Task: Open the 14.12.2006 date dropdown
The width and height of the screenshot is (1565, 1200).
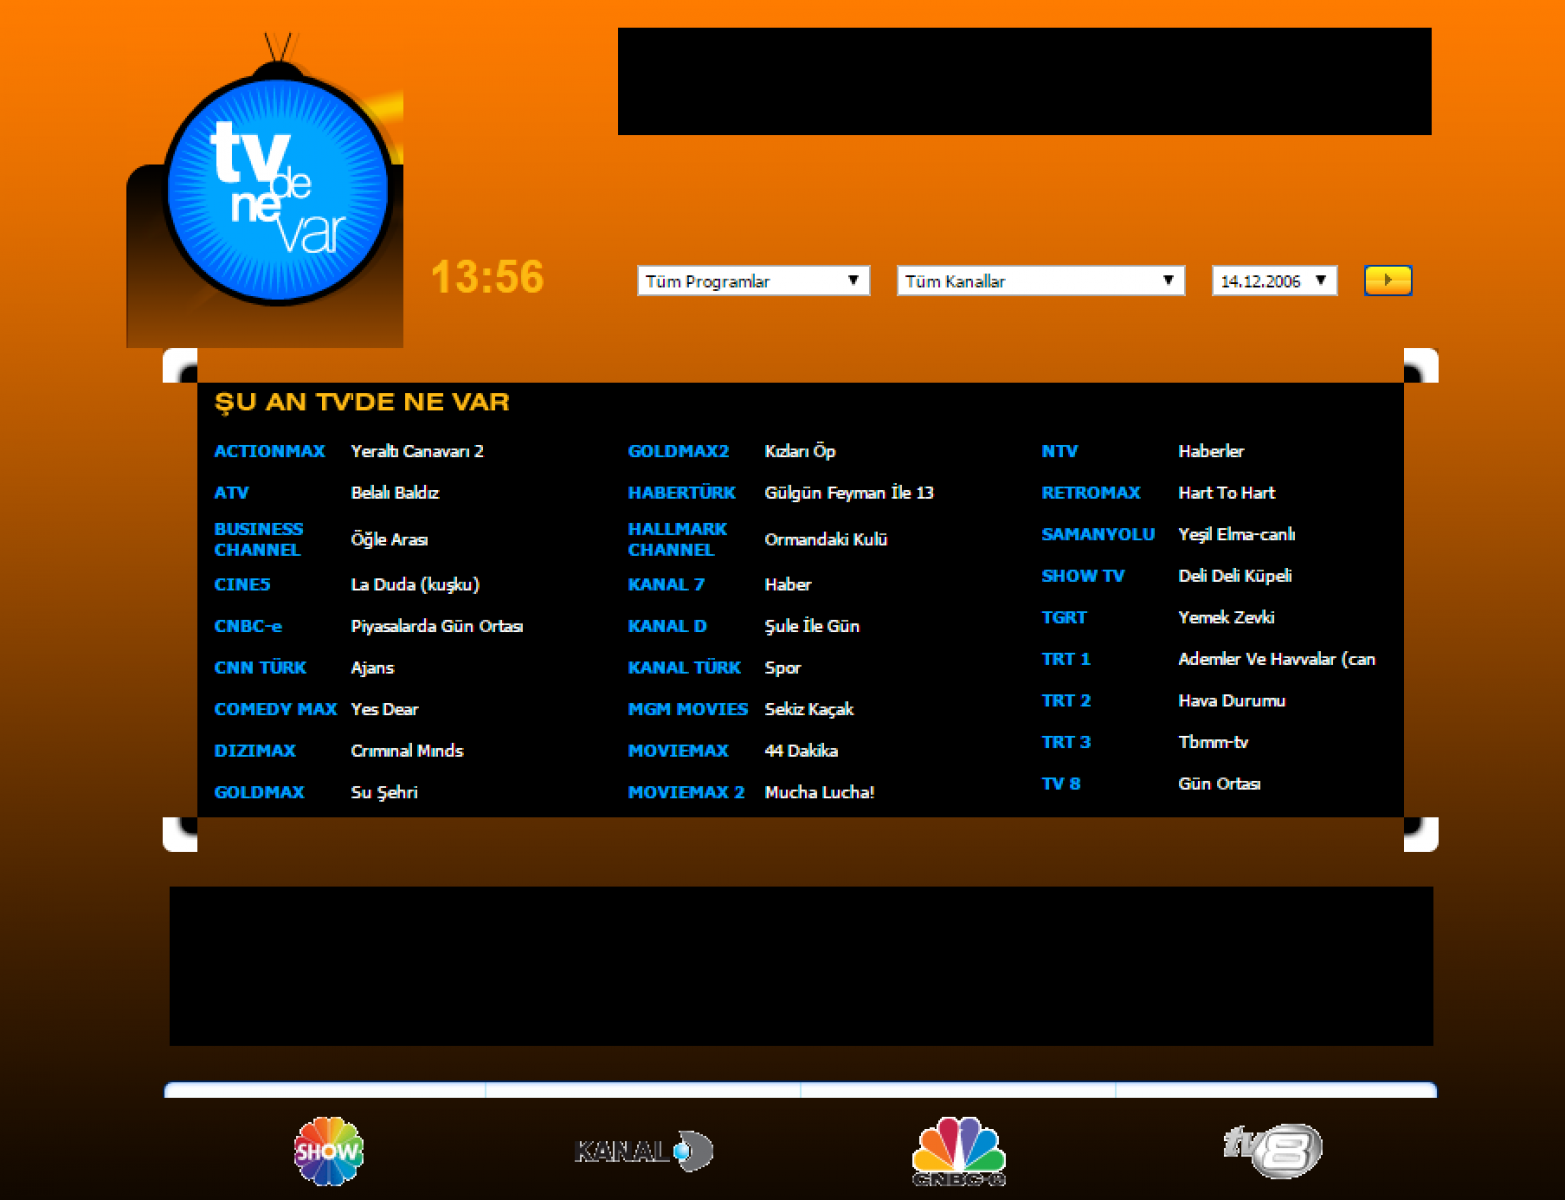Action: click(1274, 281)
